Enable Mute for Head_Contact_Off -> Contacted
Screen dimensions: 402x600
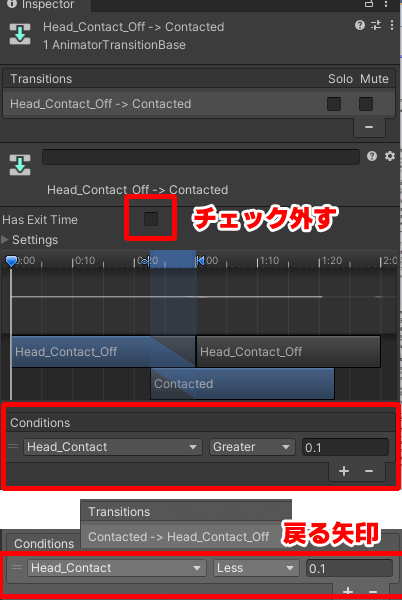tap(366, 104)
